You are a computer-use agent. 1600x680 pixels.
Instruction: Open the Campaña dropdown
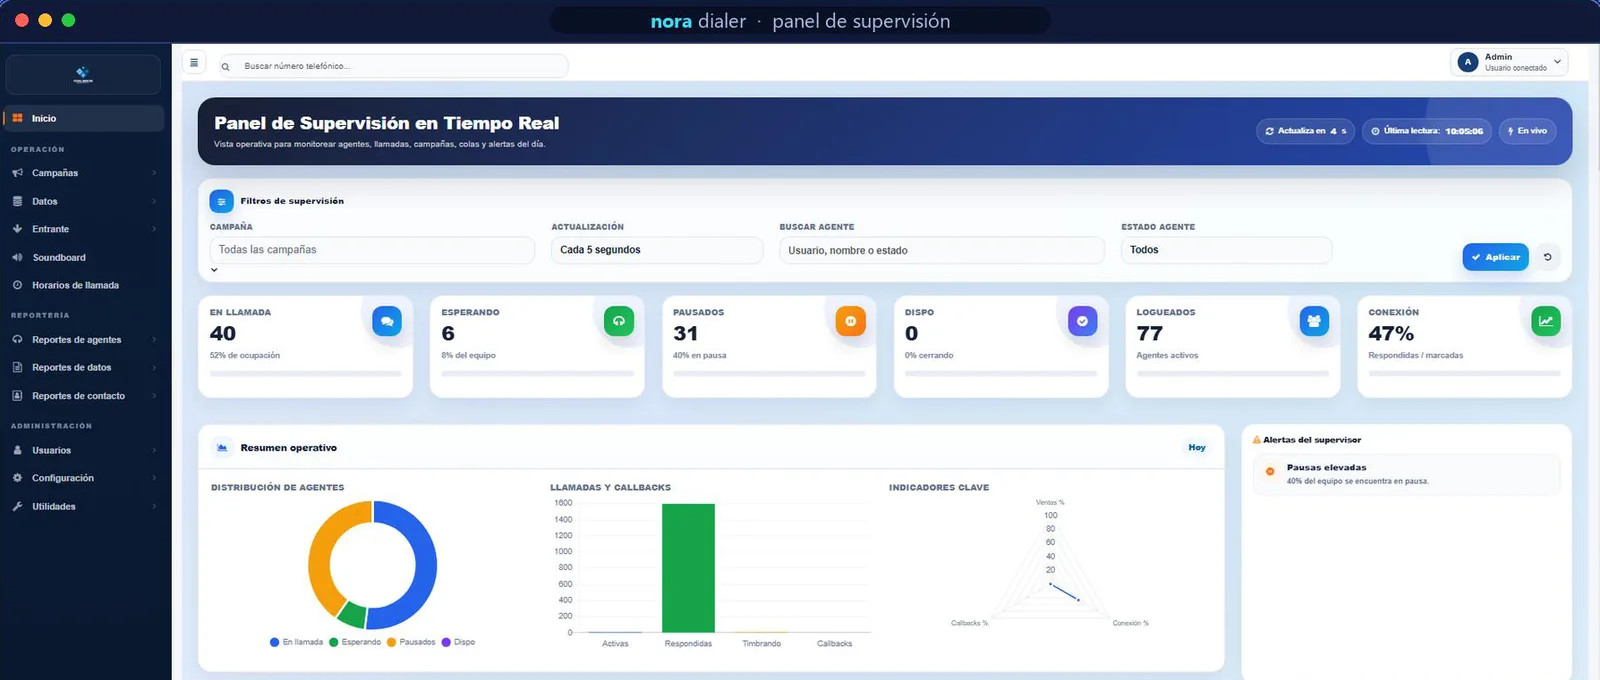pyautogui.click(x=372, y=250)
